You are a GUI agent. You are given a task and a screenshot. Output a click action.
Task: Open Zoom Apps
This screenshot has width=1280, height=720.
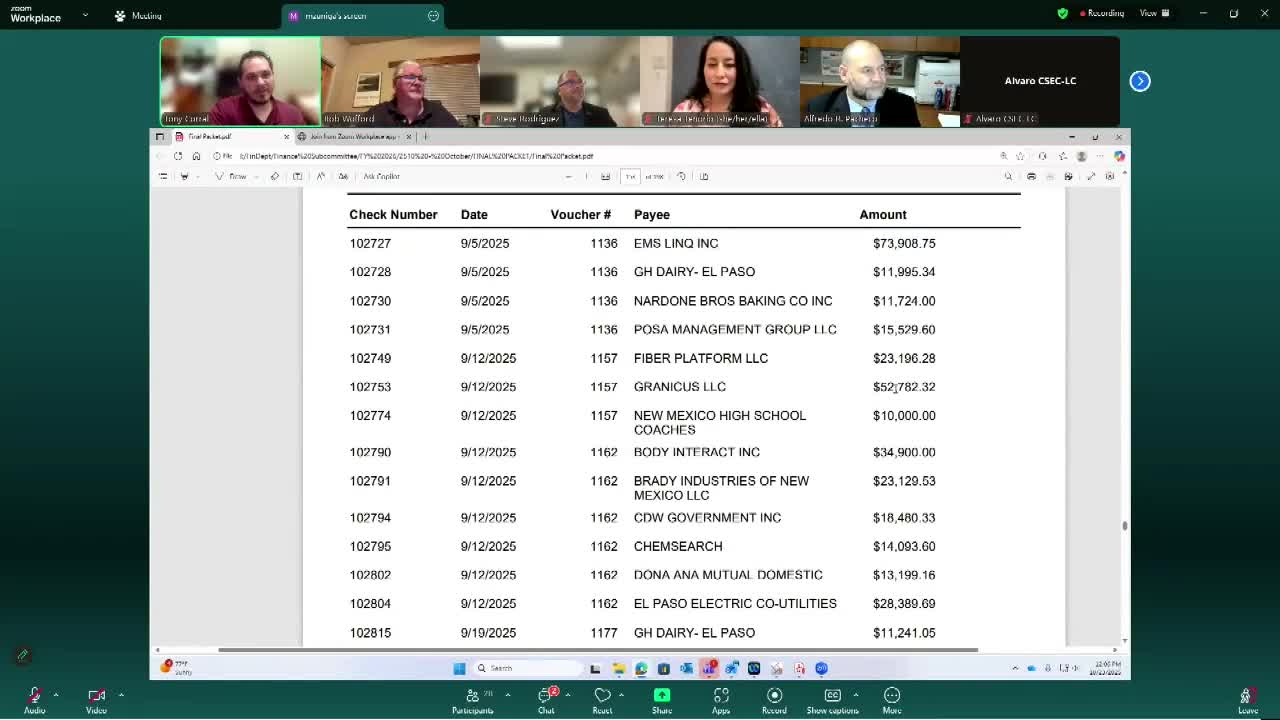(x=721, y=700)
